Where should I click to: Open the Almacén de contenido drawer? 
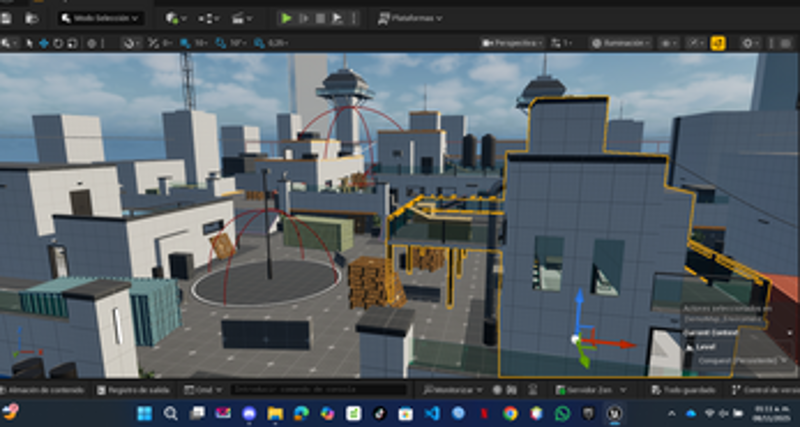43,390
